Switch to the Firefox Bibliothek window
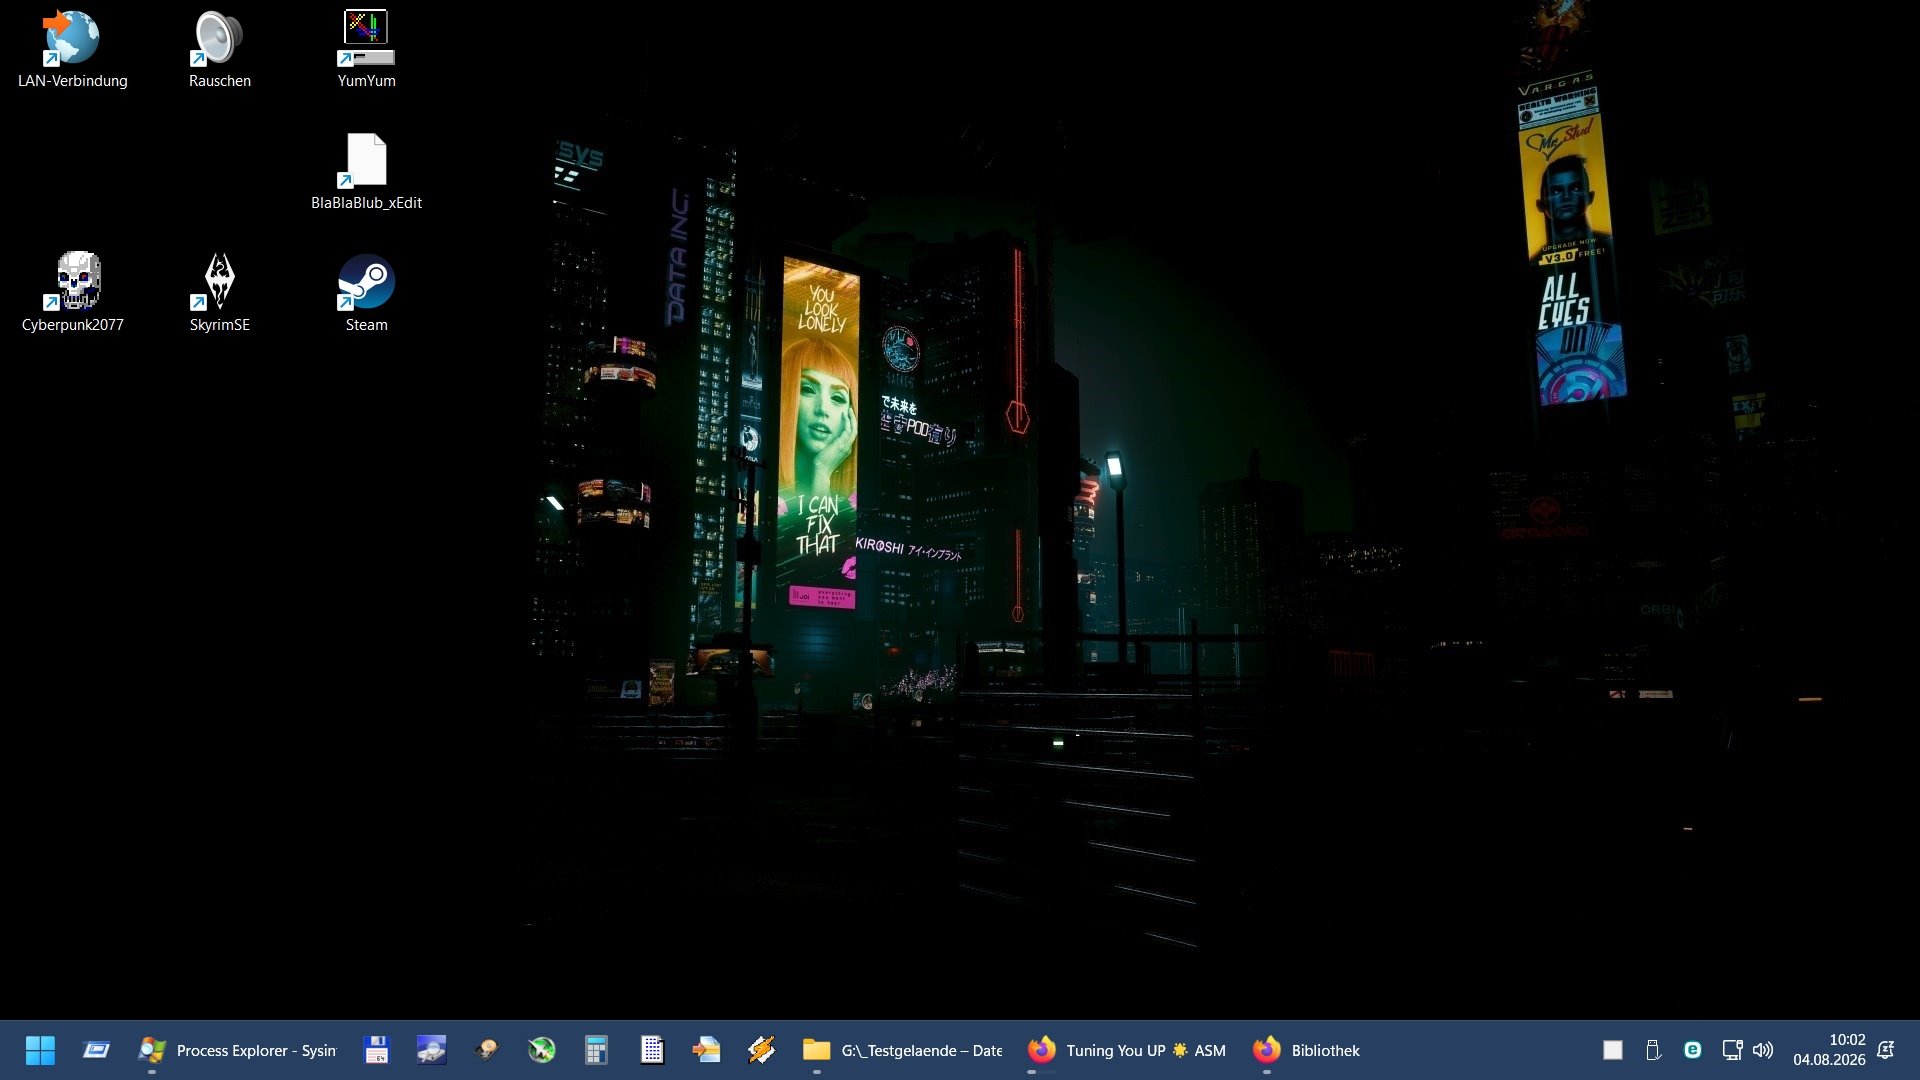Screen dimensions: 1920x1080 click(1308, 1050)
